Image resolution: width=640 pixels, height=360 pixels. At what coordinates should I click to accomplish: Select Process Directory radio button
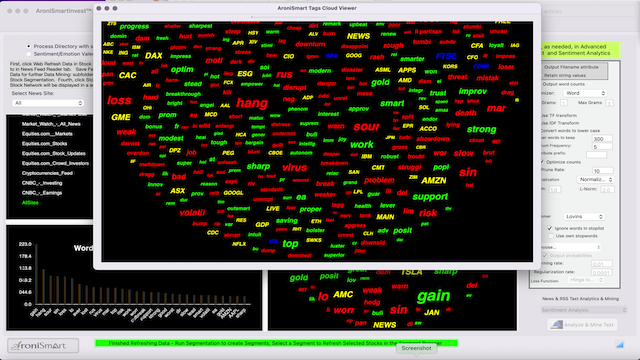[29, 46]
